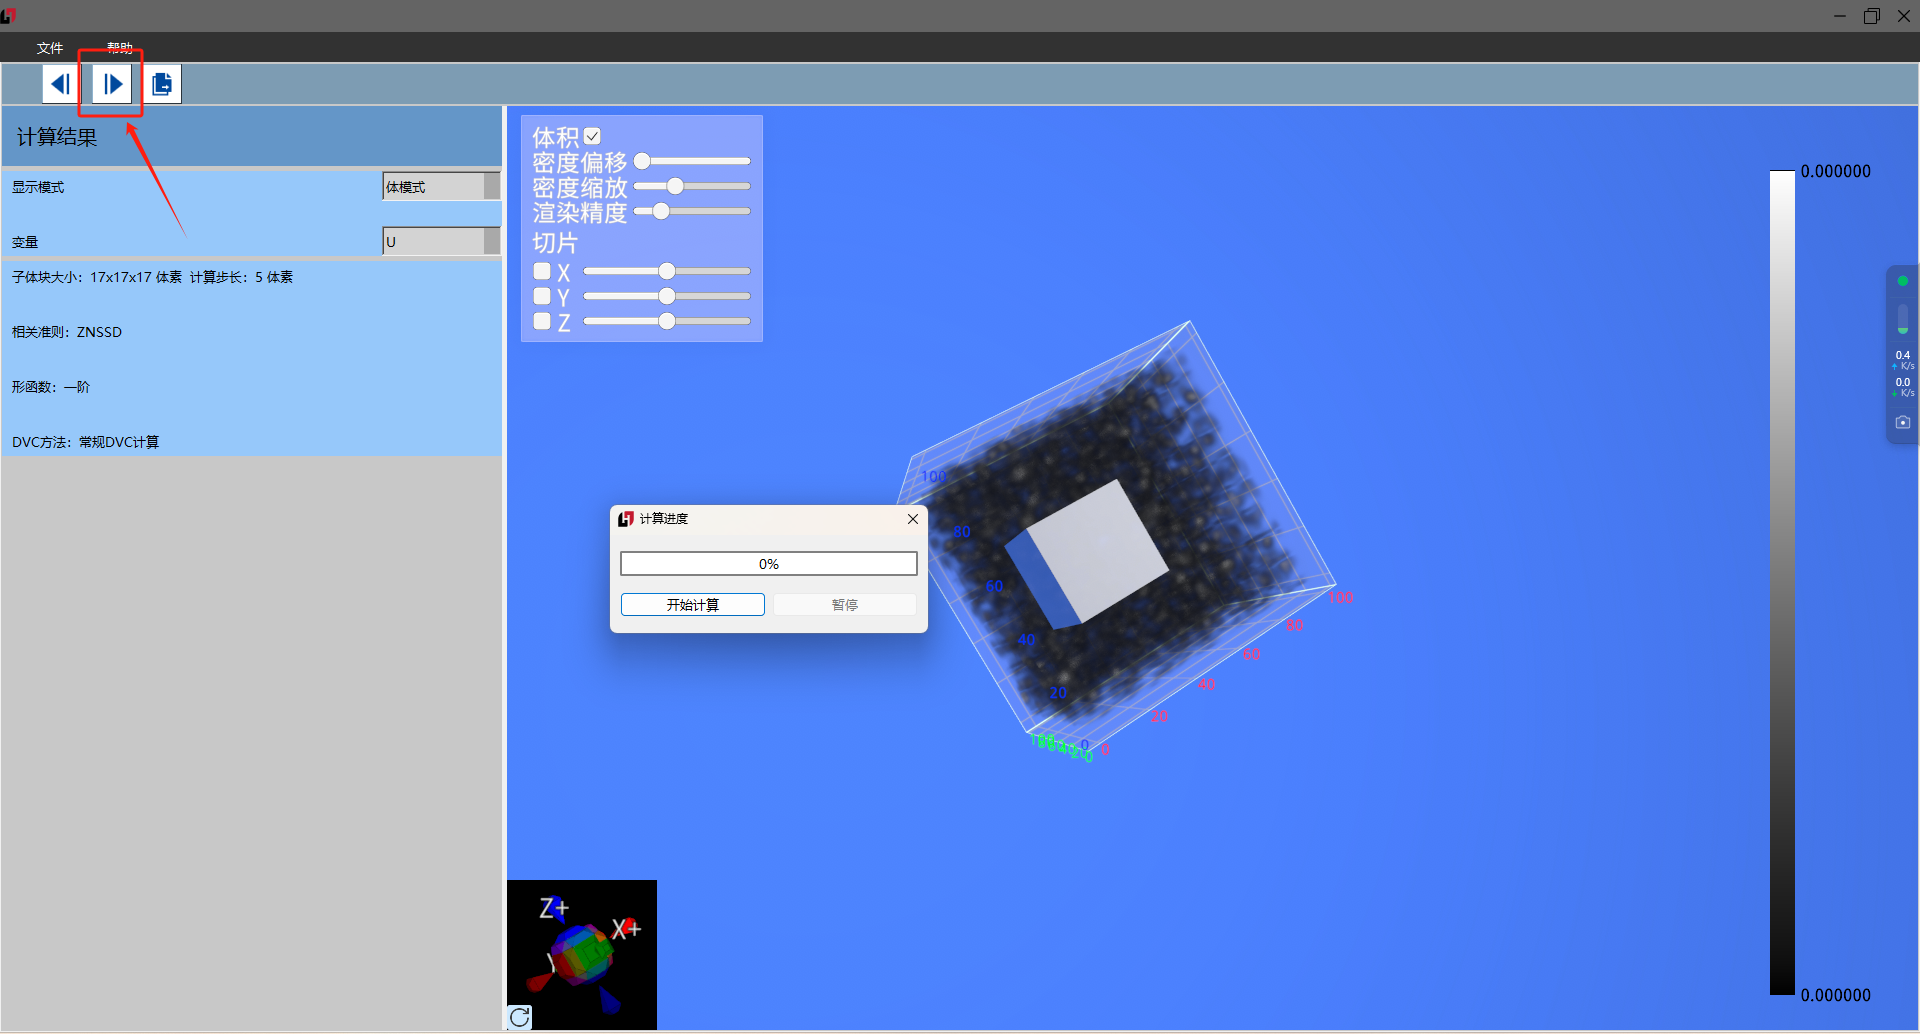
Task: Click the reset view refresh icon
Action: click(x=519, y=1017)
